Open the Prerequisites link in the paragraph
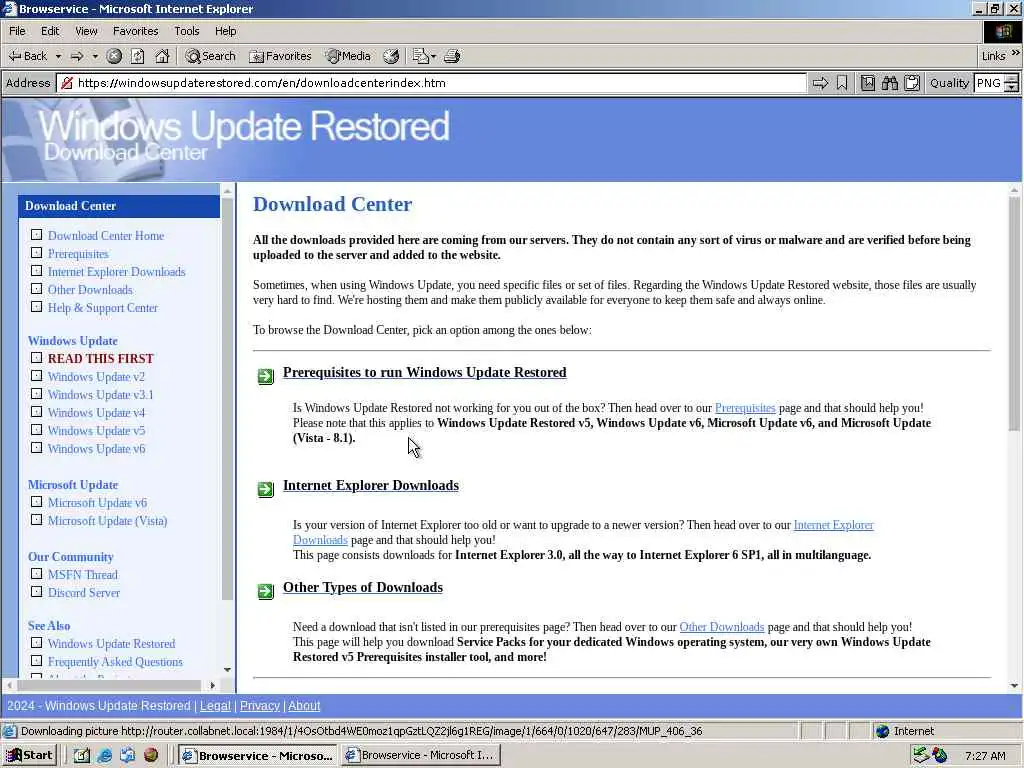The image size is (1024, 768). tap(745, 408)
